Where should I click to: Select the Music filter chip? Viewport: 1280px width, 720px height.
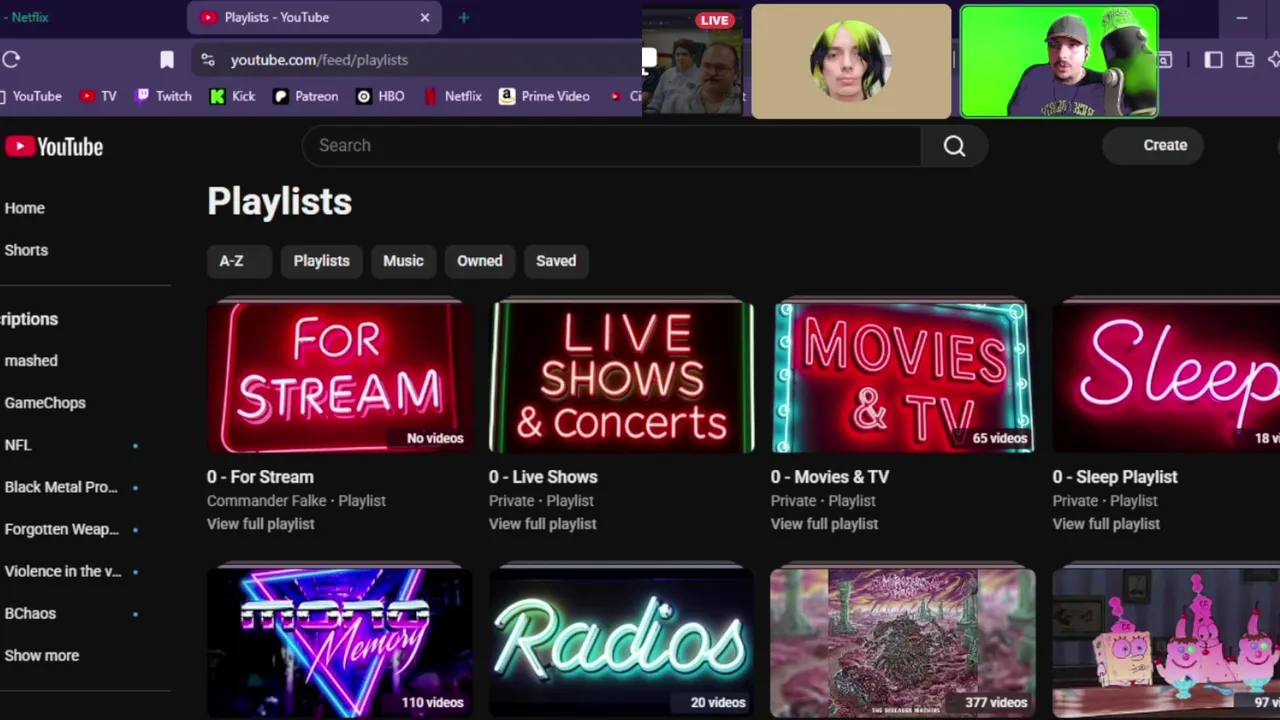tap(403, 261)
